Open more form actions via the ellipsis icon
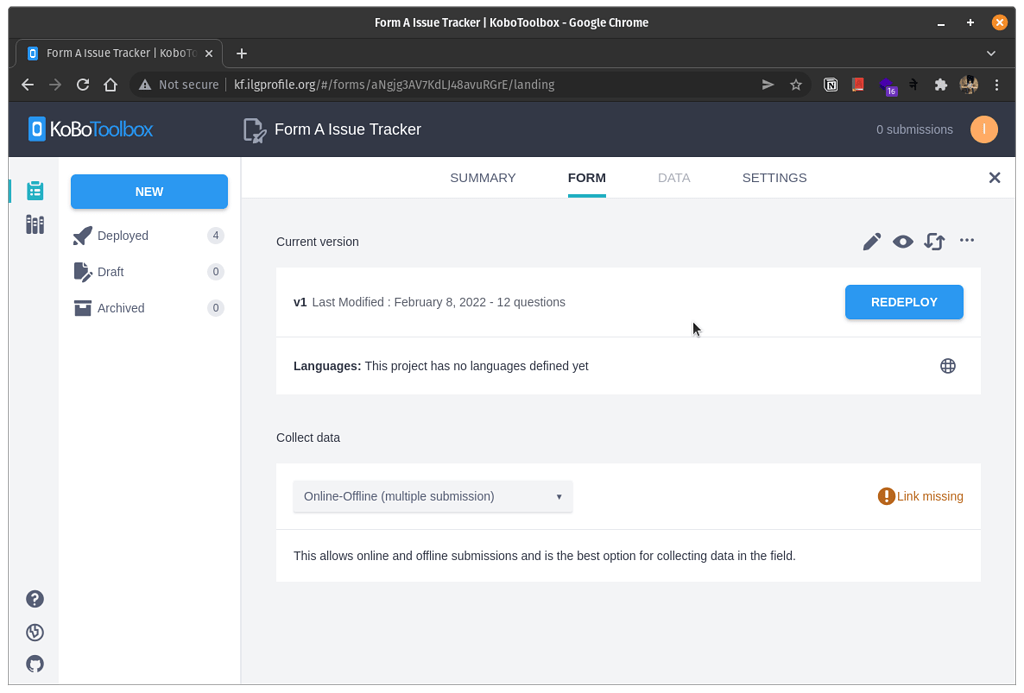 pos(966,241)
